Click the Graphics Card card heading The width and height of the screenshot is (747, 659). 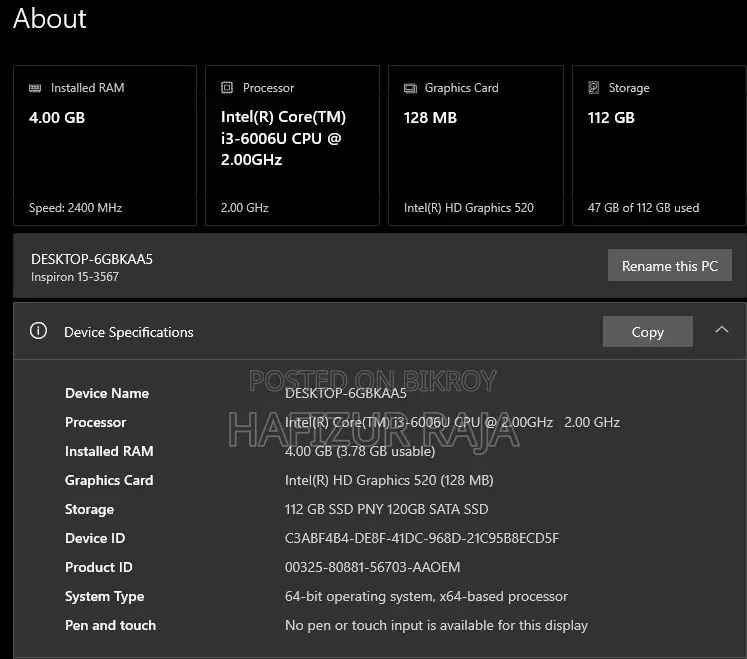pyautogui.click(x=462, y=88)
